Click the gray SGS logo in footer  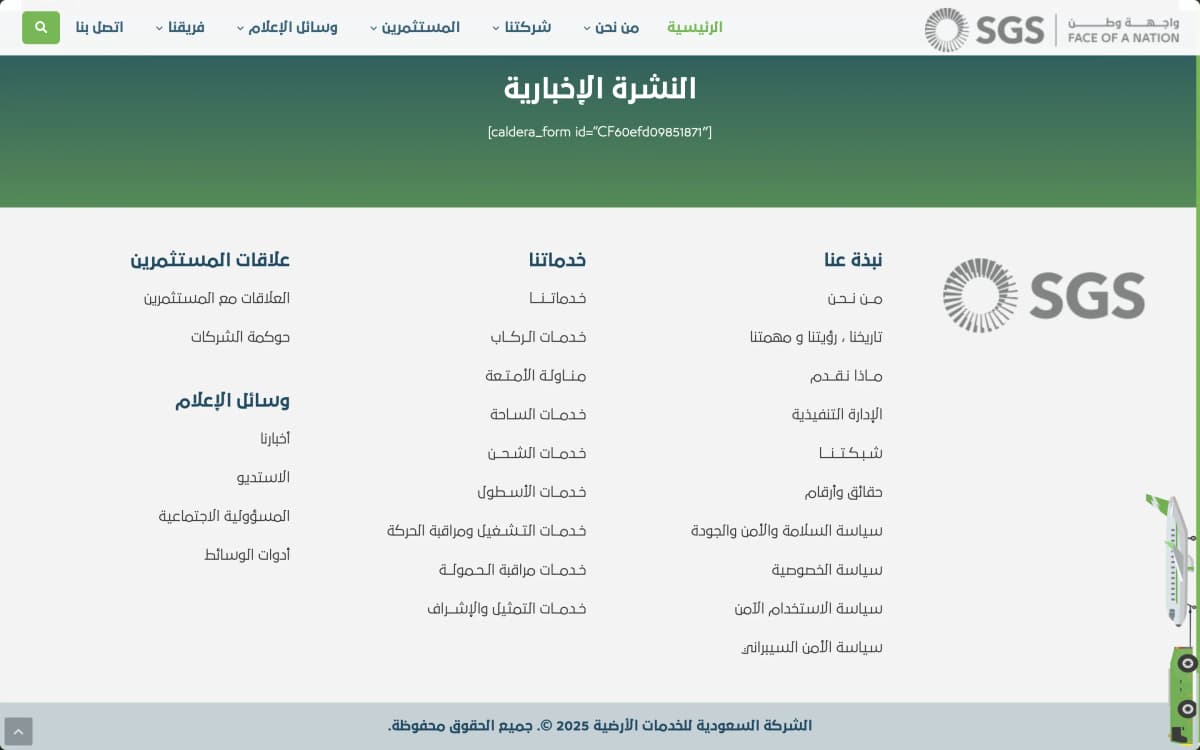coord(1043,296)
